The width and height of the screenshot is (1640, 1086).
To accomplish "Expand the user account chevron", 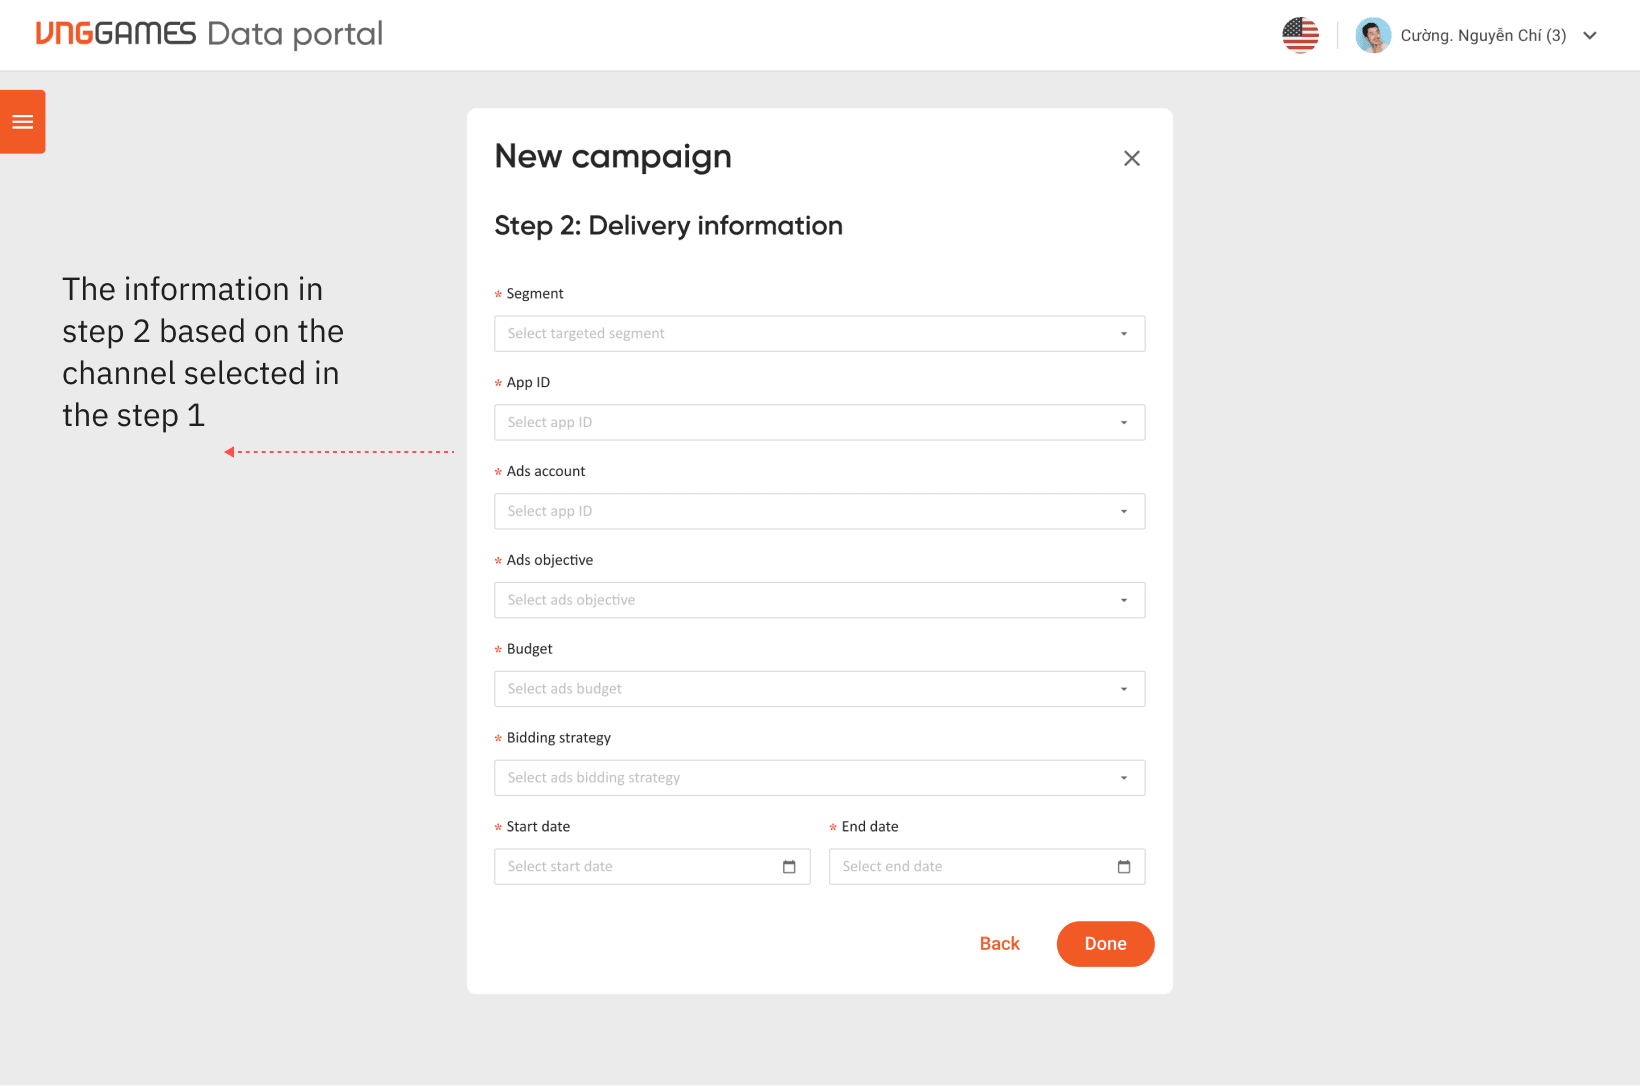I will tap(1590, 35).
